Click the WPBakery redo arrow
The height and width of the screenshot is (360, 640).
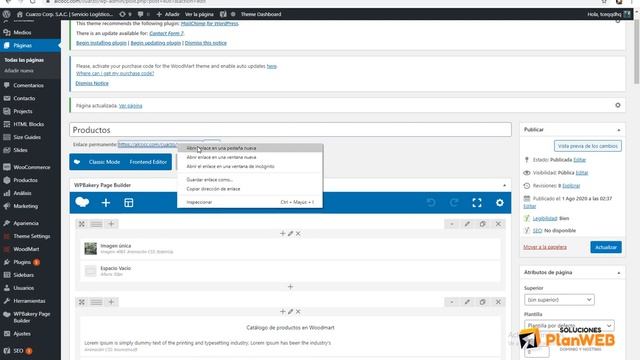coord(454,202)
